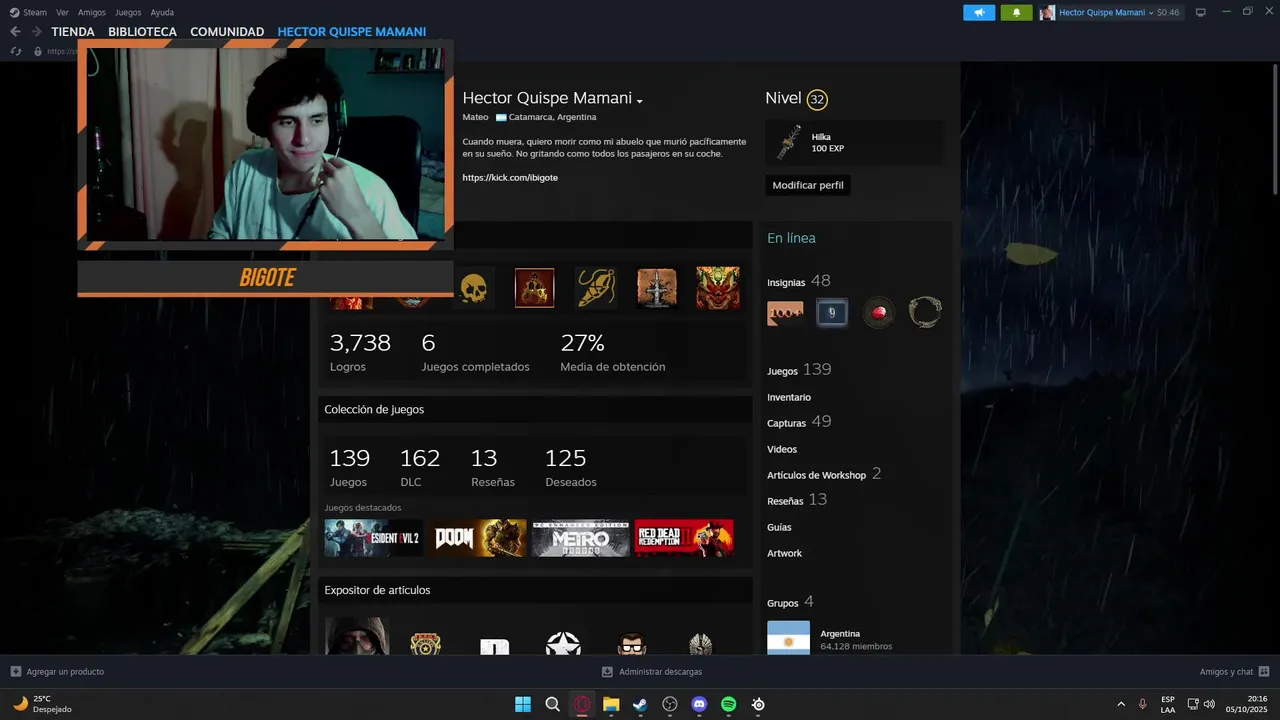Open the kick.com/ibigote link
The width and height of the screenshot is (1280, 720).
click(510, 177)
